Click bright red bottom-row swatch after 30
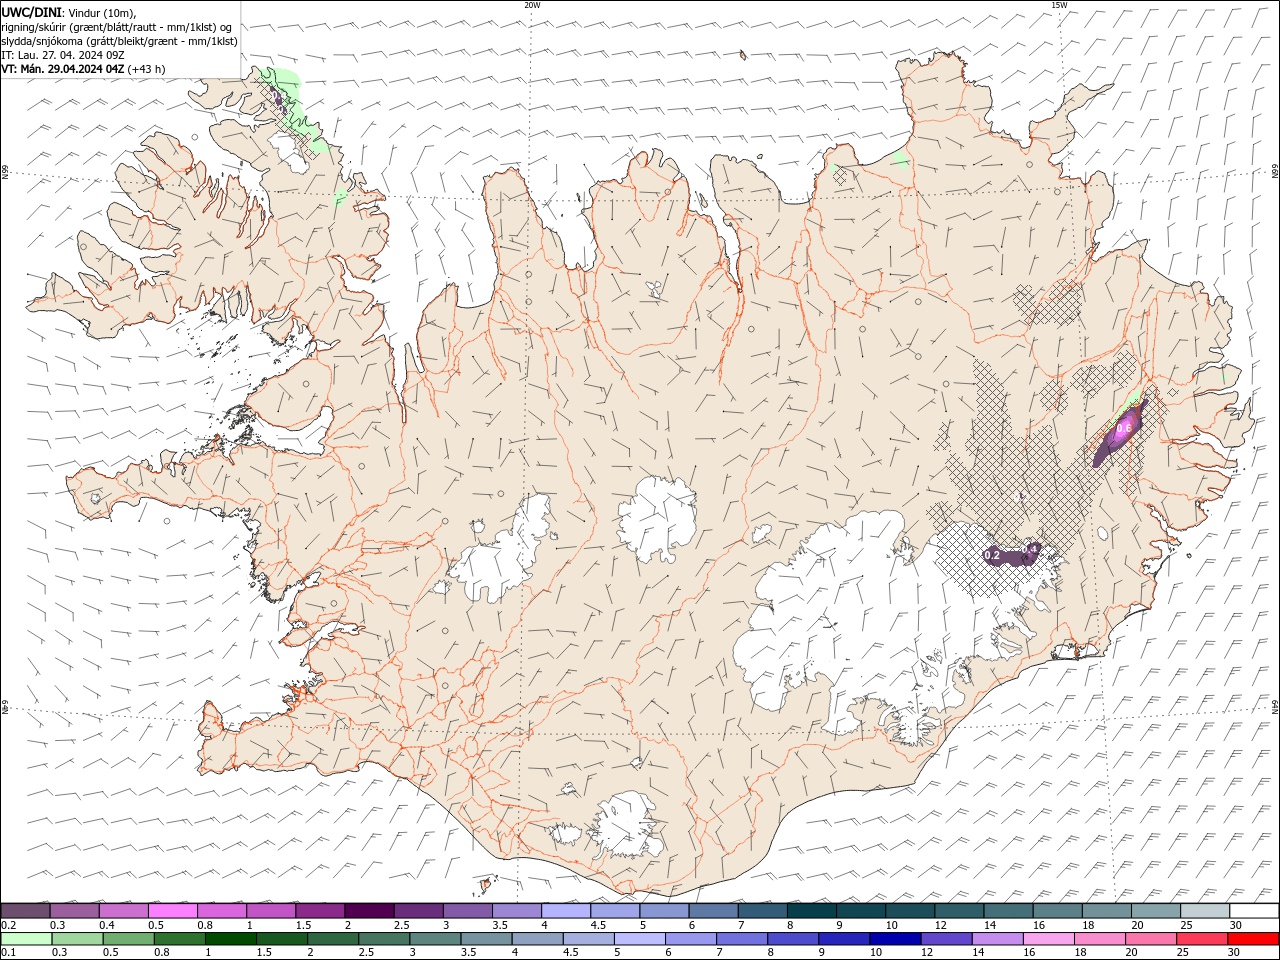1280x960 pixels. (1252, 939)
